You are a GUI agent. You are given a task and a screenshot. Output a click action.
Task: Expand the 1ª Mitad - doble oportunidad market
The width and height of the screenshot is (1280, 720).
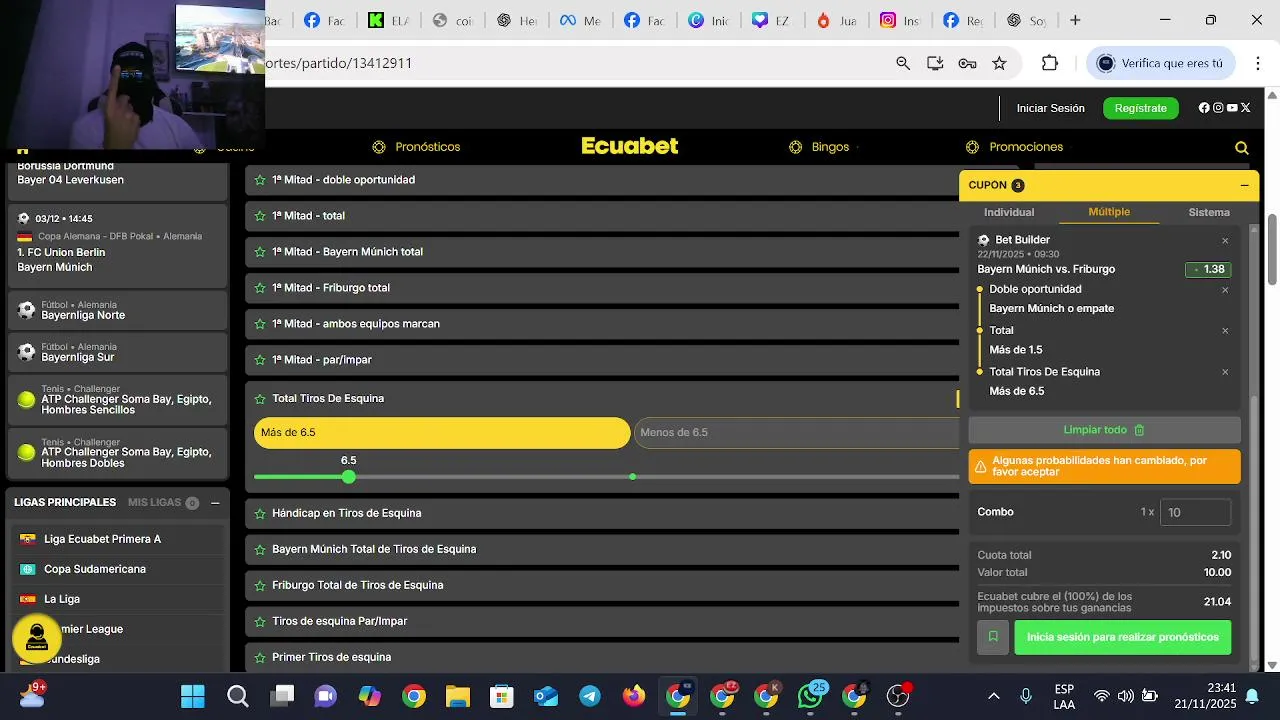click(x=602, y=180)
